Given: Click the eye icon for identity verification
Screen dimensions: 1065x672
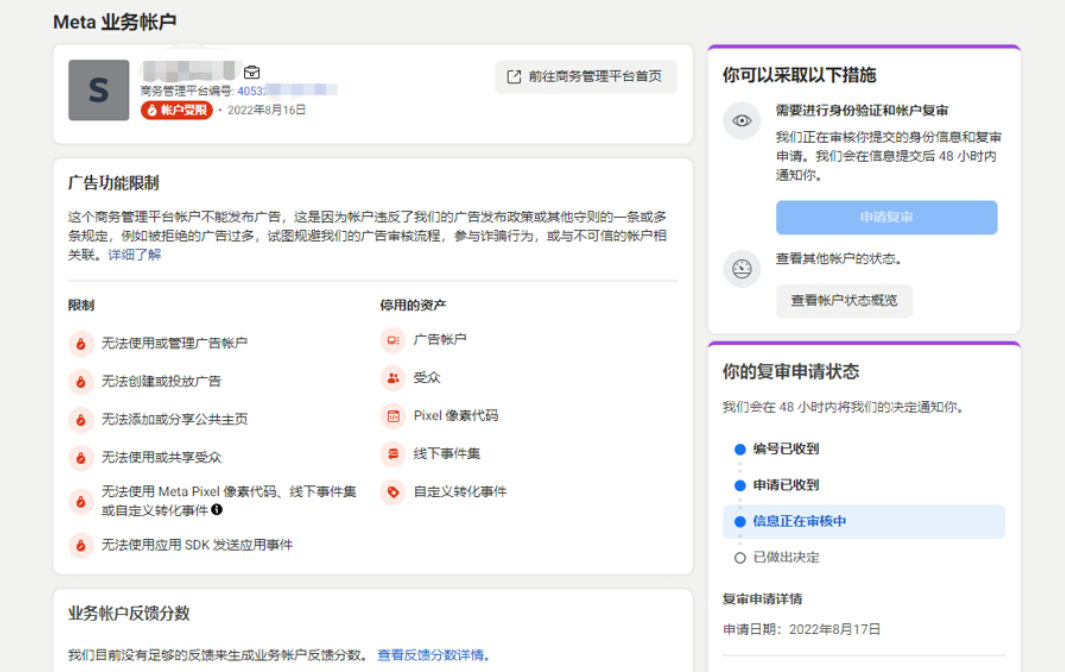Looking at the screenshot, I should point(742,121).
